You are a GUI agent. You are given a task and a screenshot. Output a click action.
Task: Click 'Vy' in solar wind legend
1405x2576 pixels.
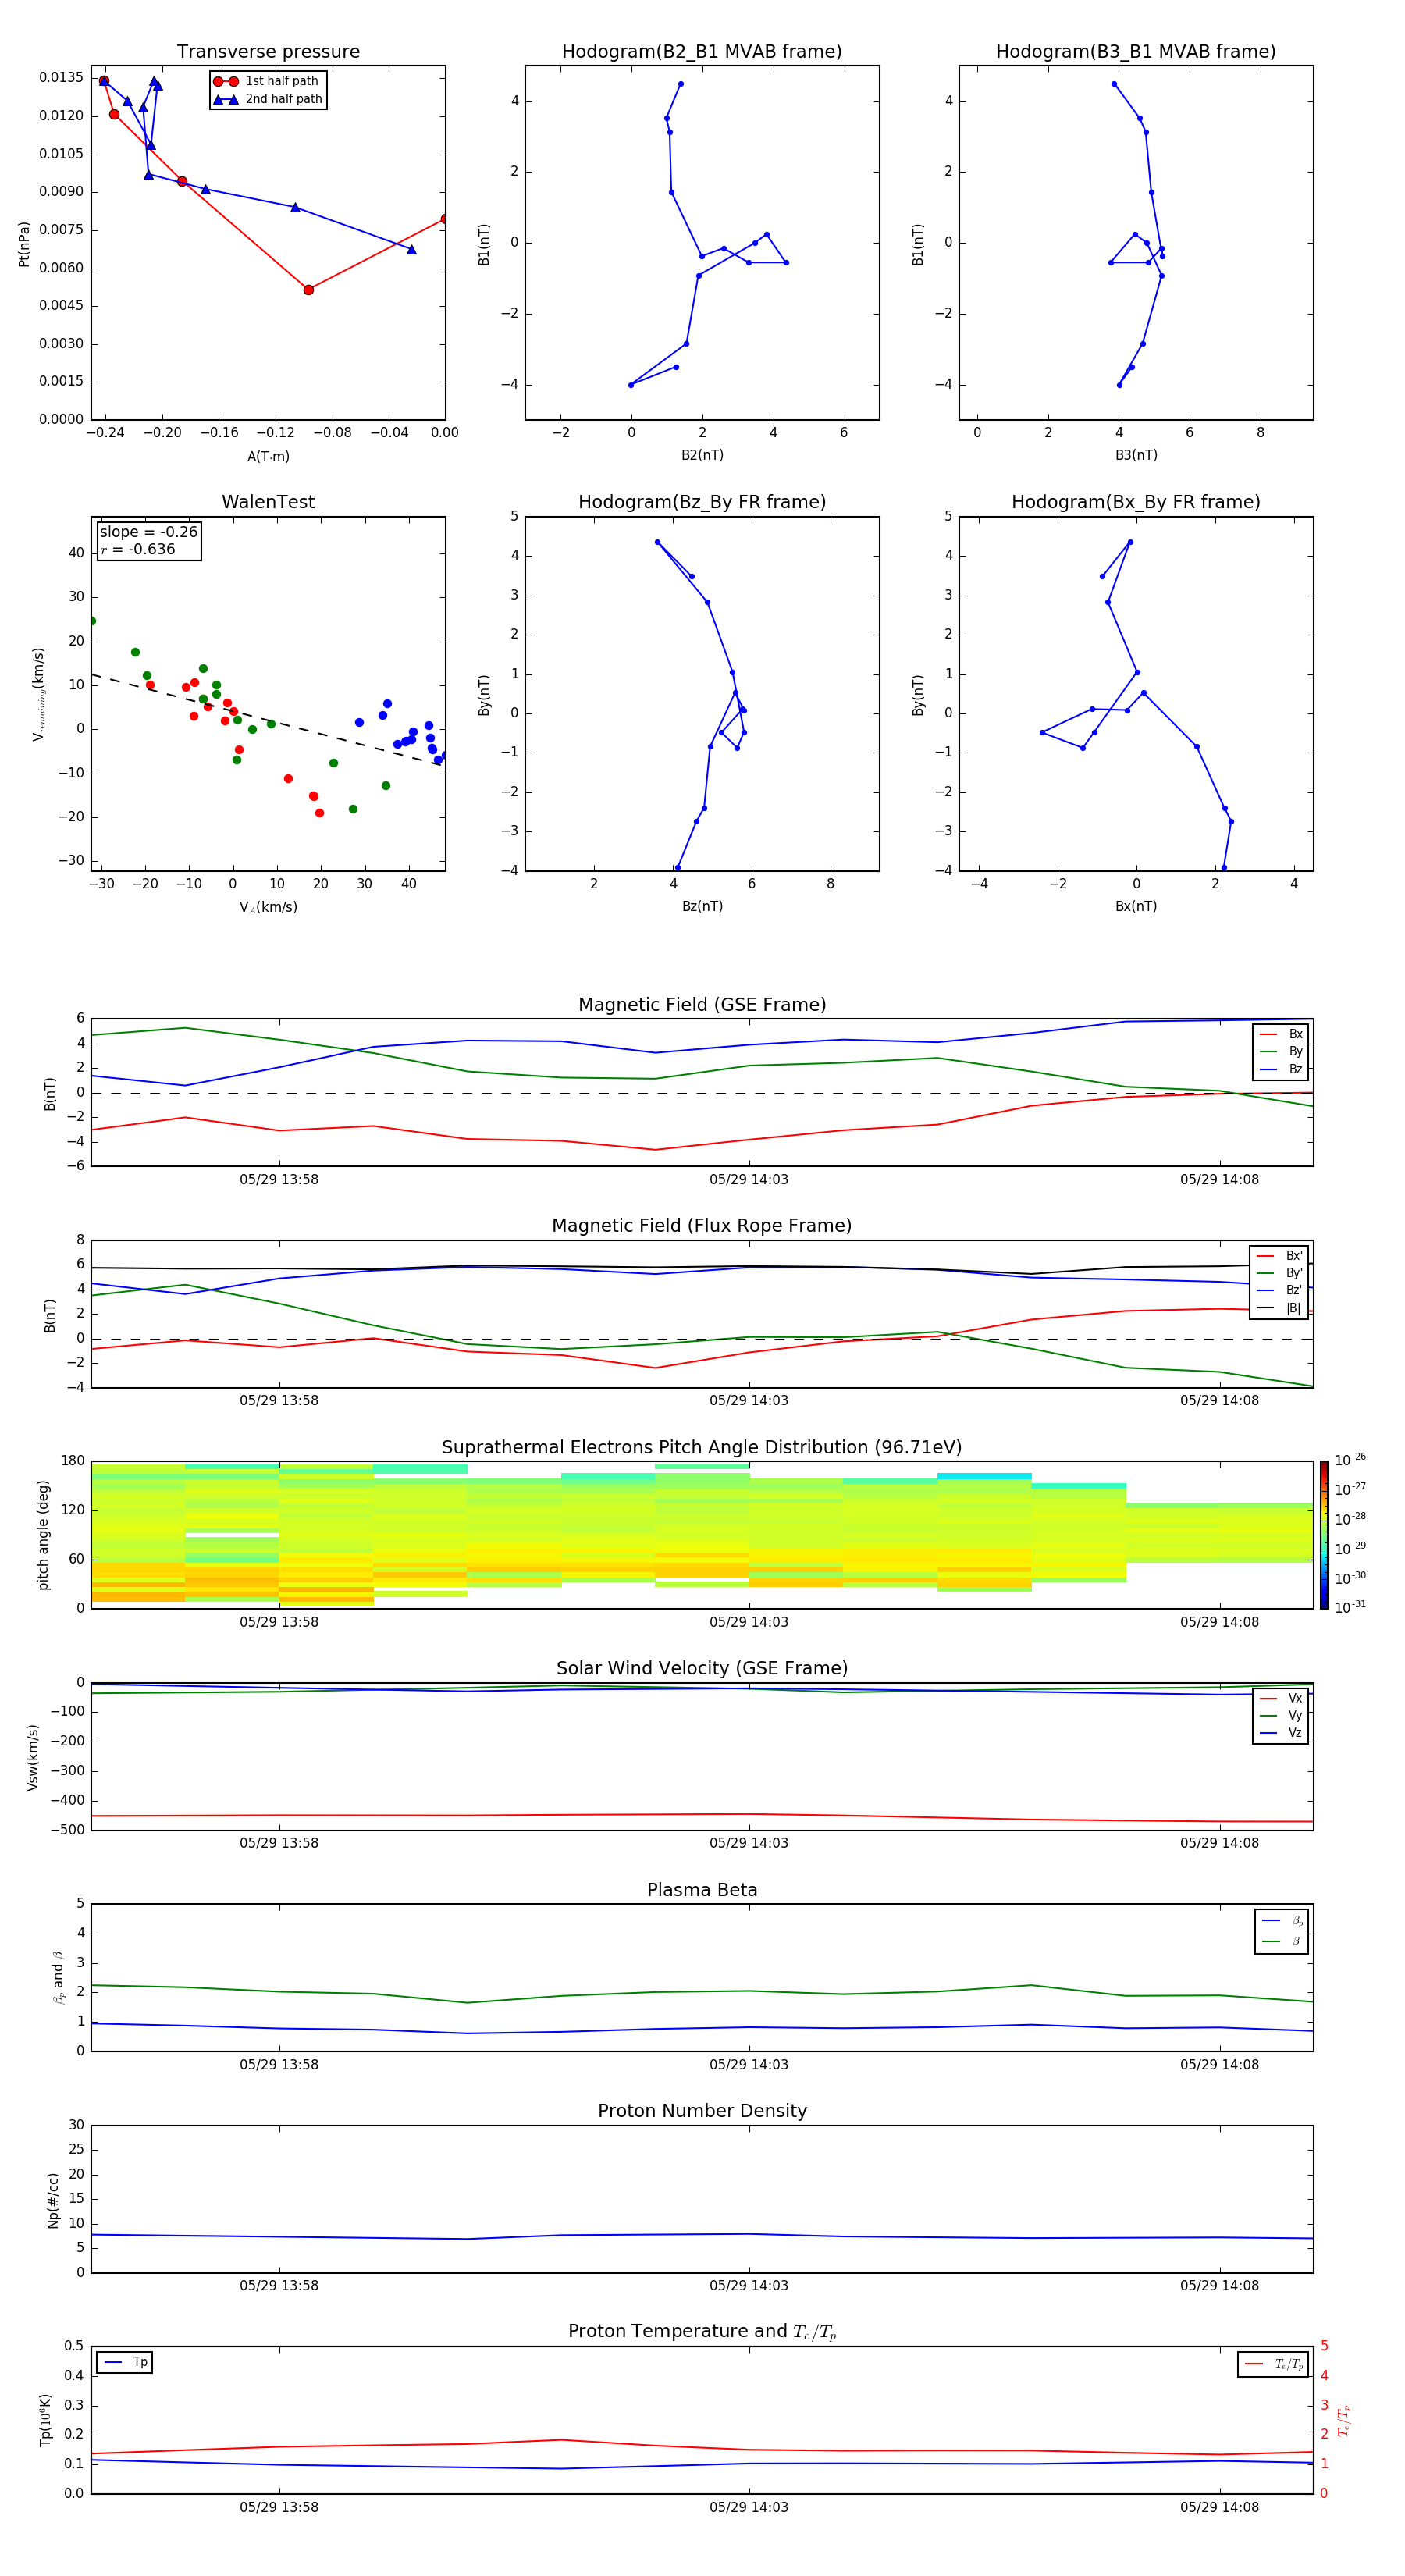(1282, 1715)
